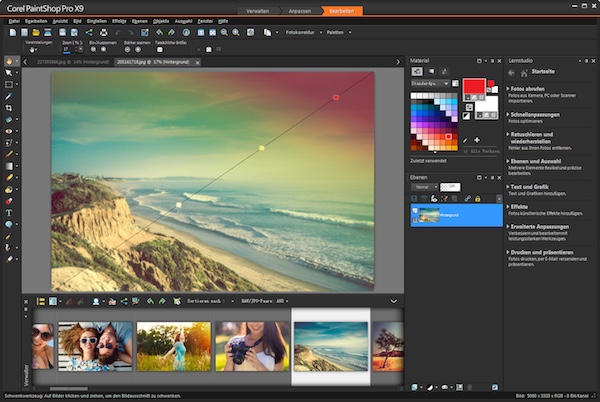Choose the Red Eye tool
600x402 pixels.
point(9,130)
